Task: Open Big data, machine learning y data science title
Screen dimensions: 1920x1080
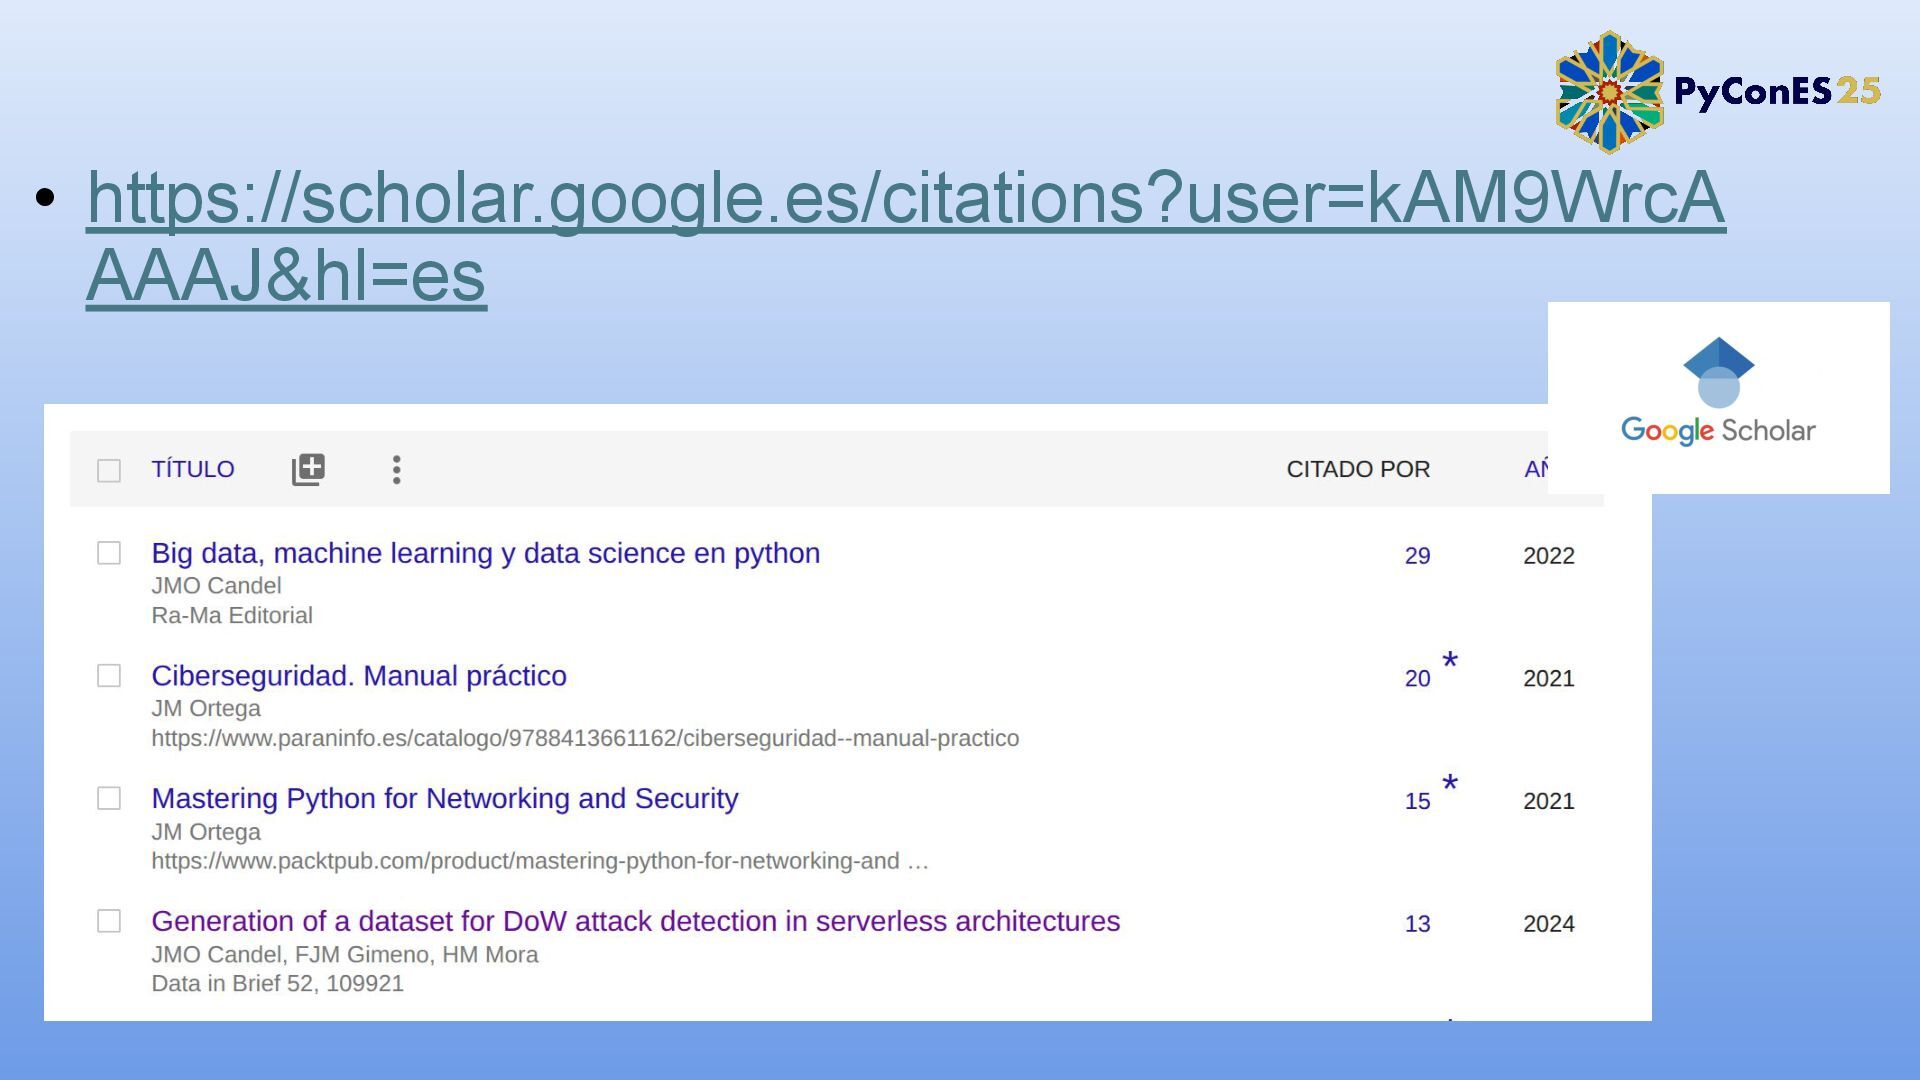Action: click(485, 553)
